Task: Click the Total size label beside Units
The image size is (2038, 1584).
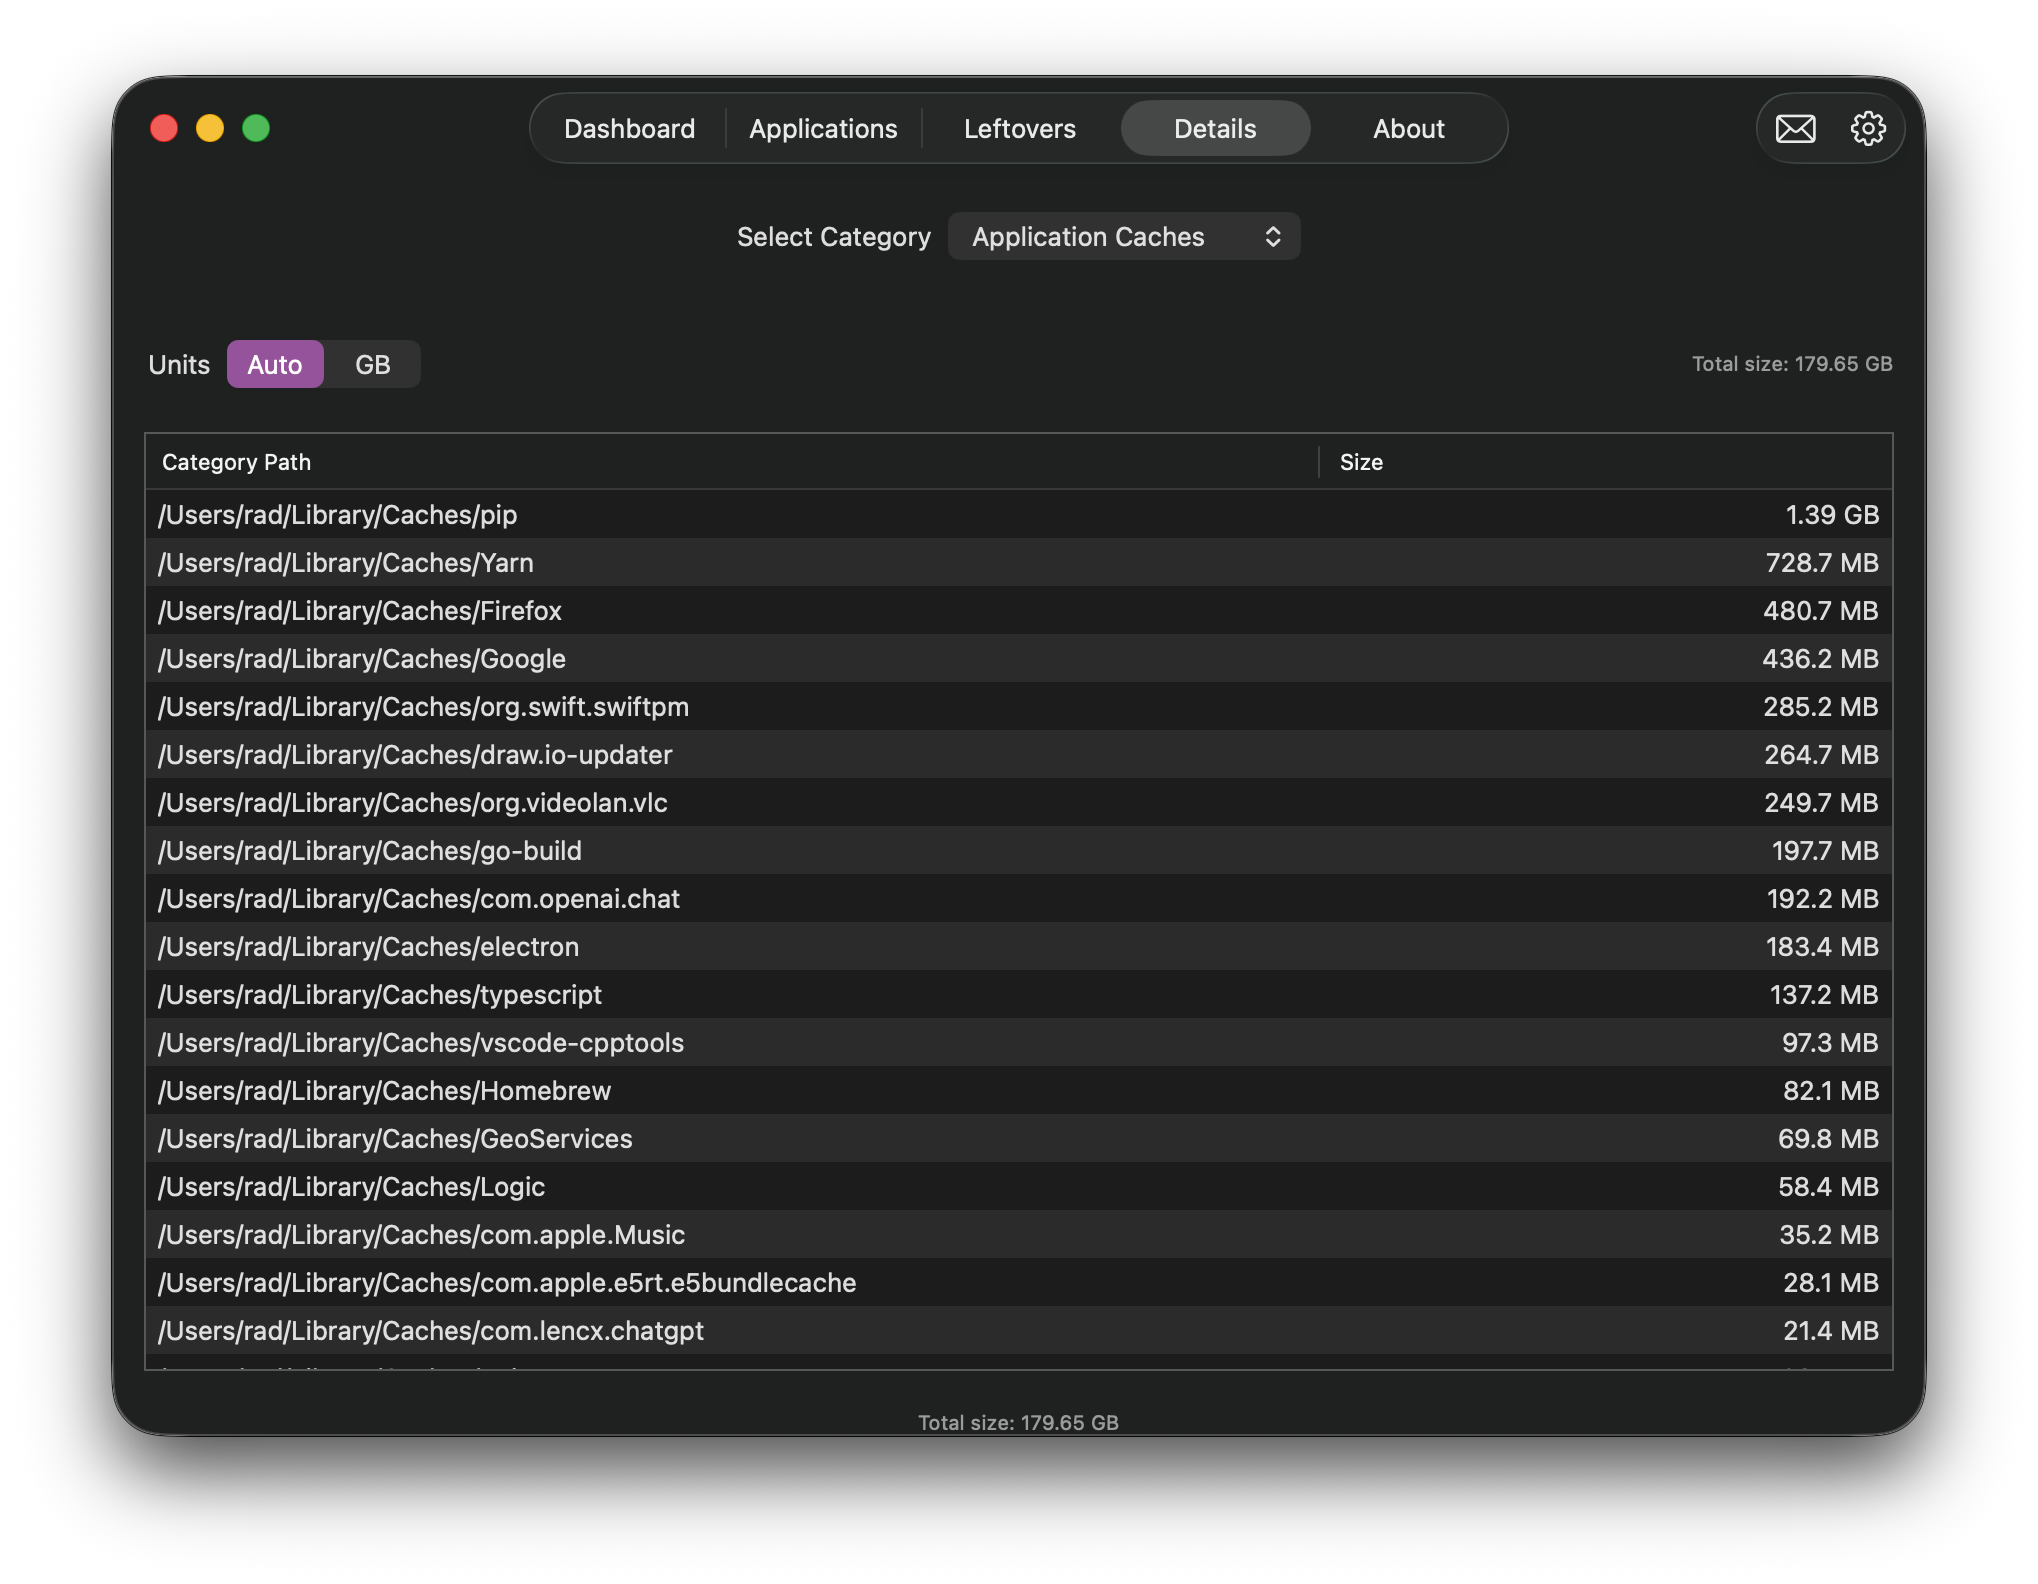Action: (1792, 364)
